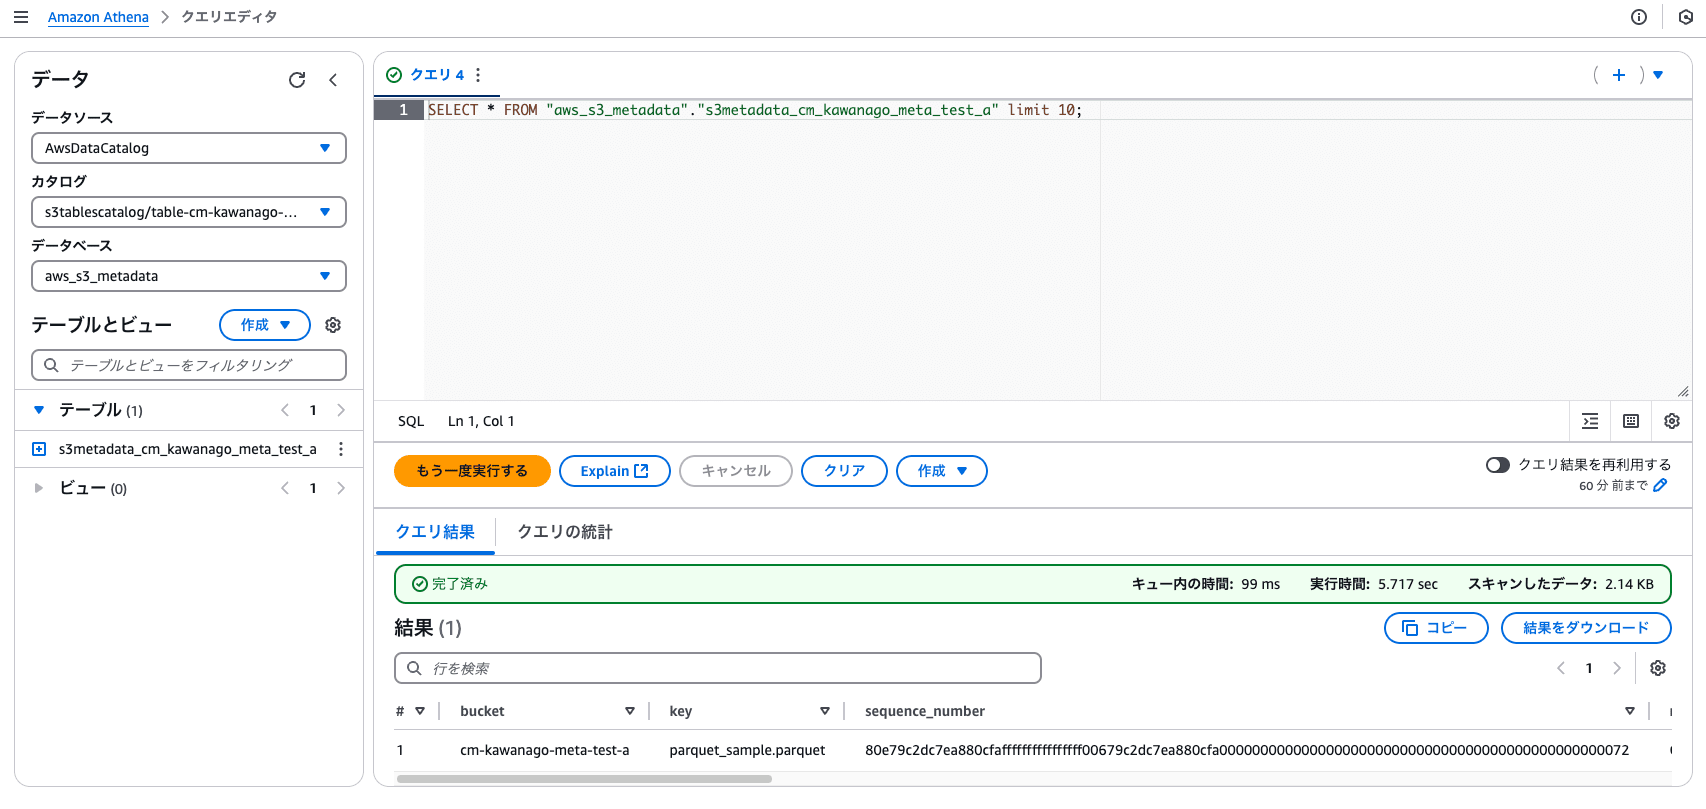Open table and view settings gear
This screenshot has width=1706, height=809.
coord(334,325)
